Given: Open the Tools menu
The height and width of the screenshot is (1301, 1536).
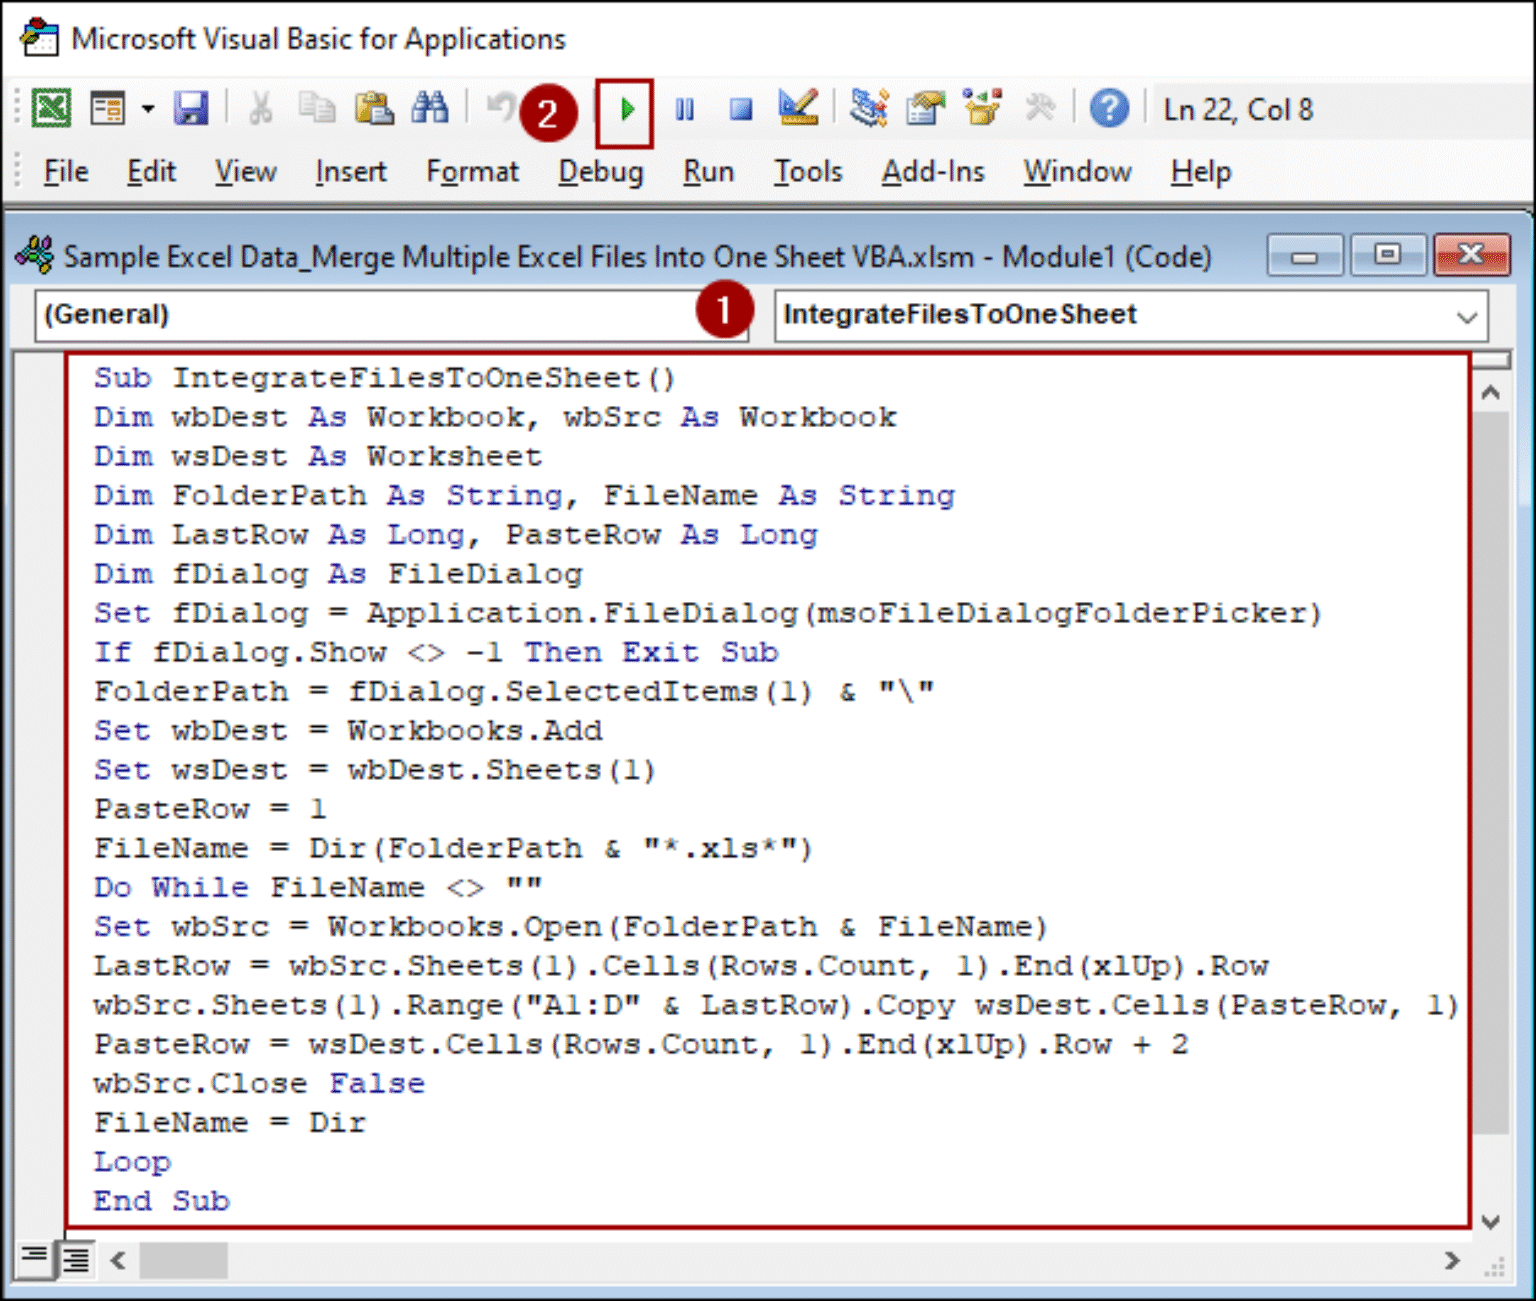Looking at the screenshot, I should (807, 171).
